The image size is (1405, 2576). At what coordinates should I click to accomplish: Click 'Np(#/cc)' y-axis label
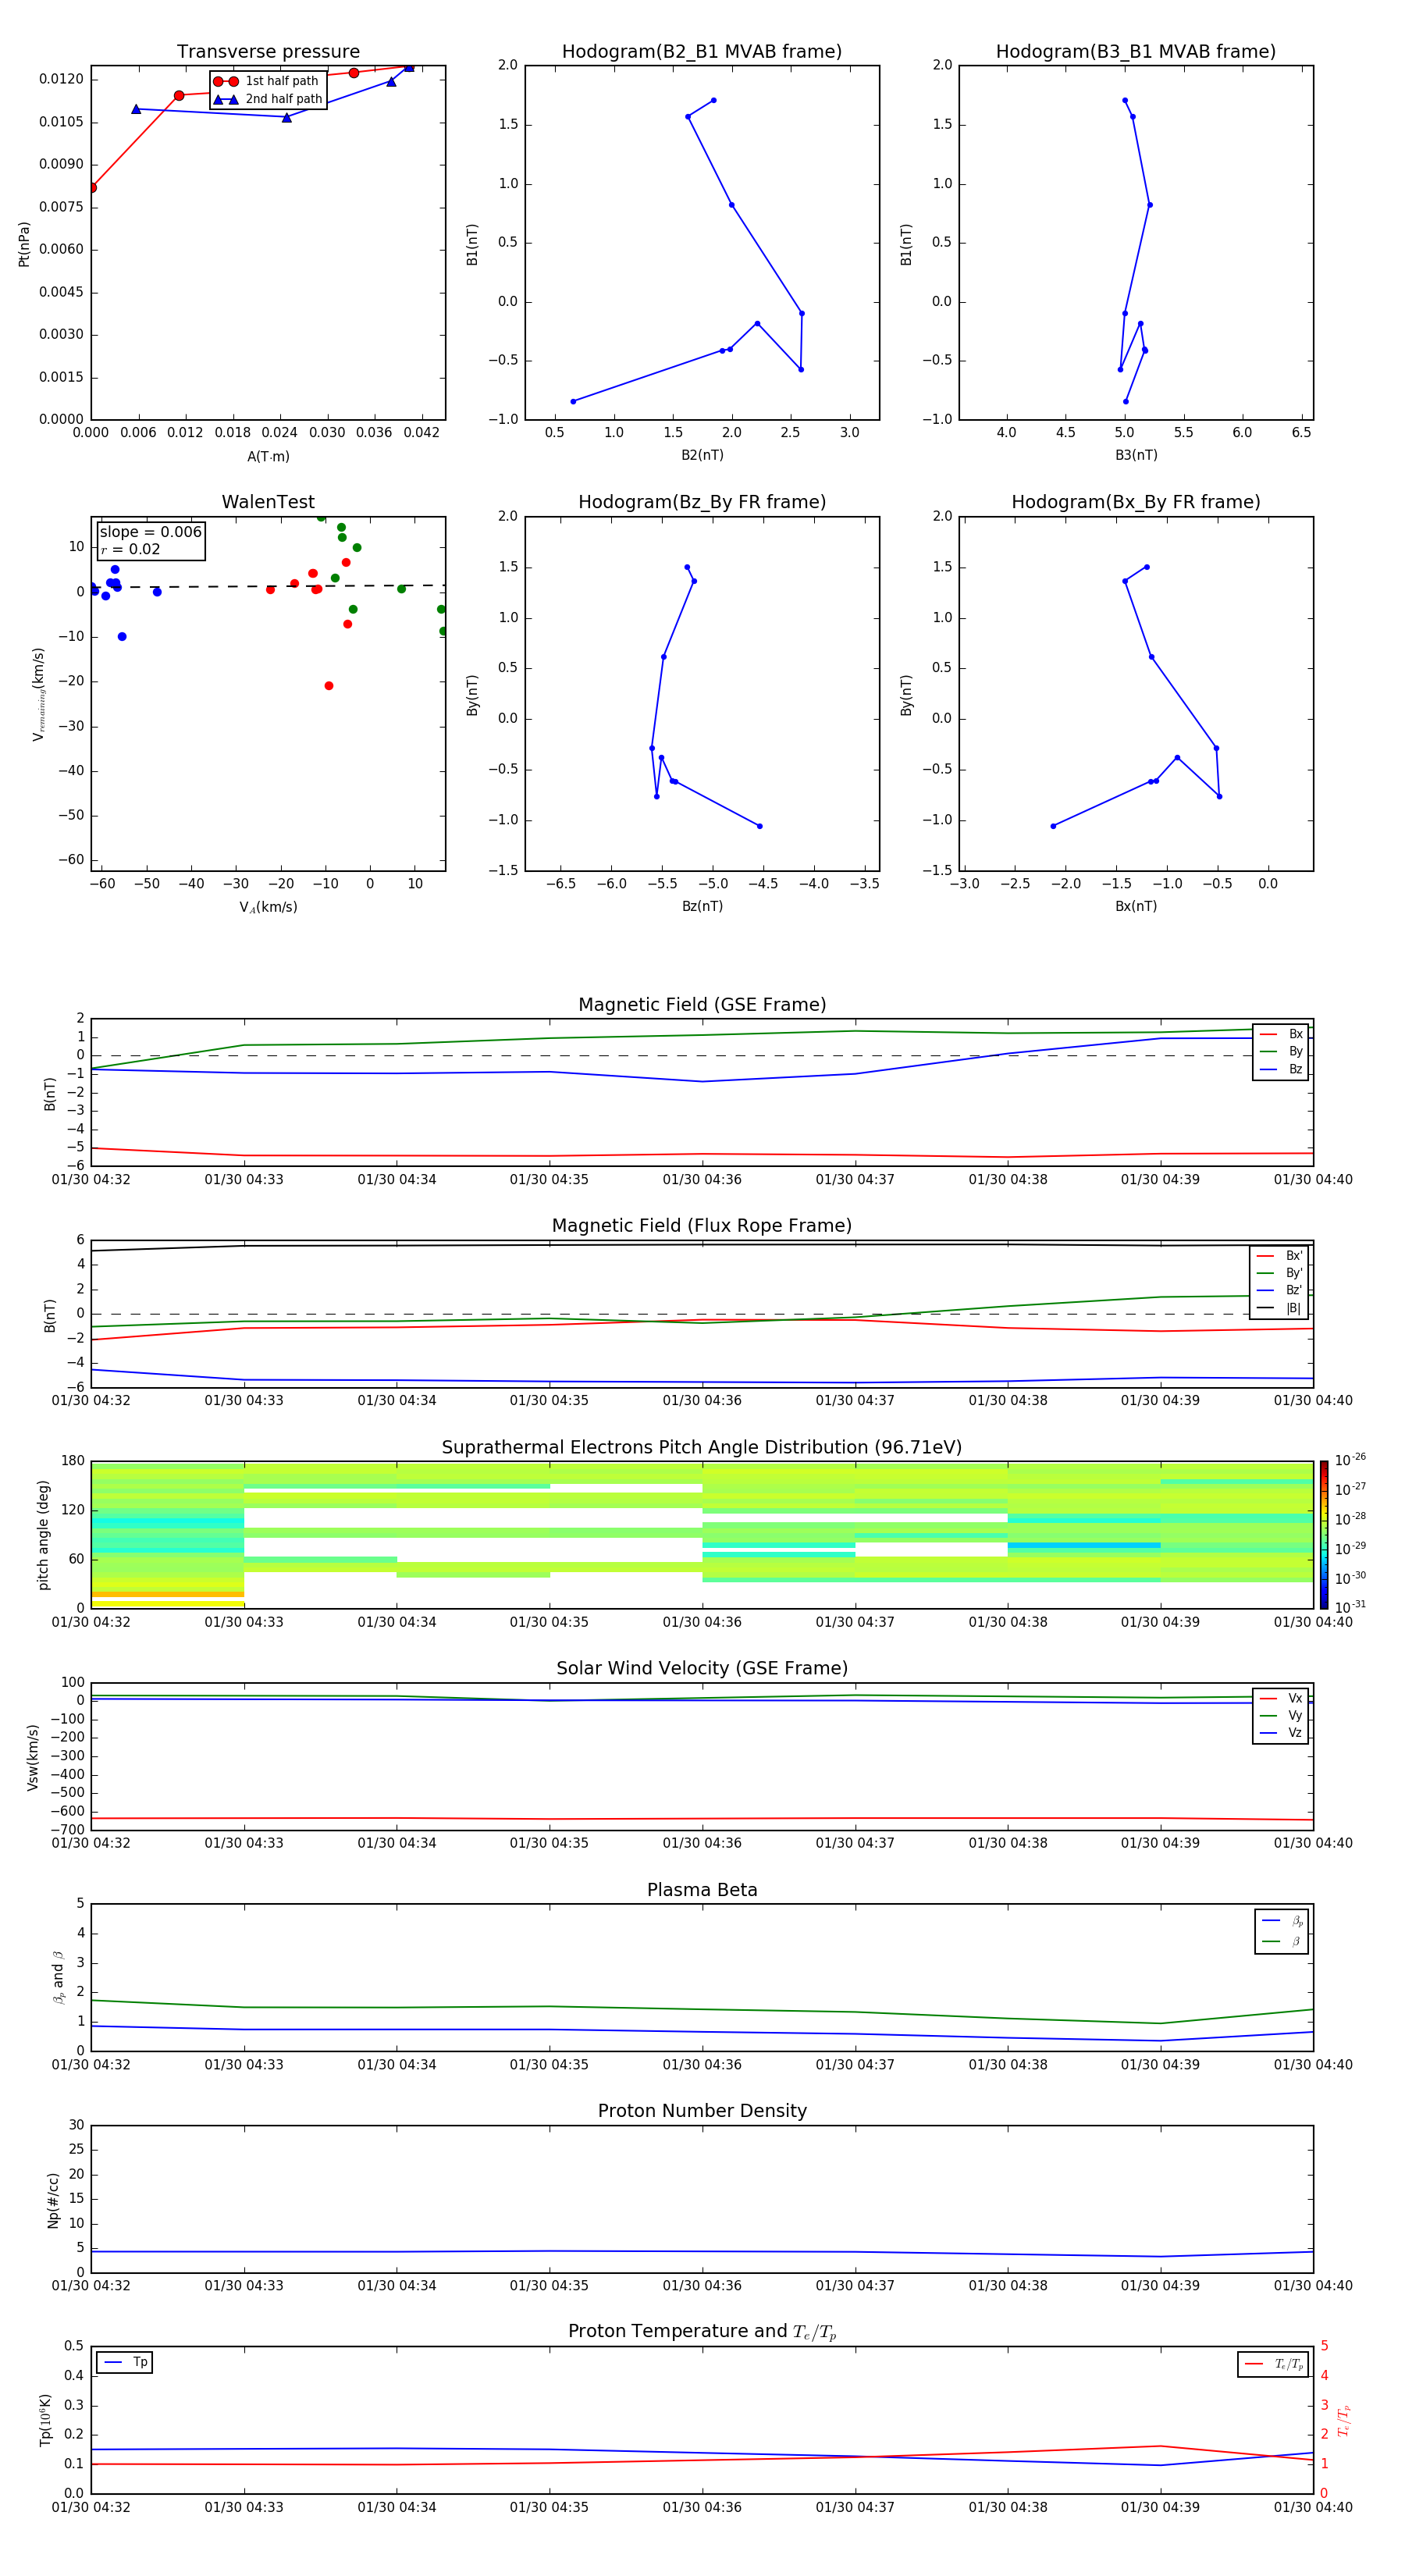53,2200
